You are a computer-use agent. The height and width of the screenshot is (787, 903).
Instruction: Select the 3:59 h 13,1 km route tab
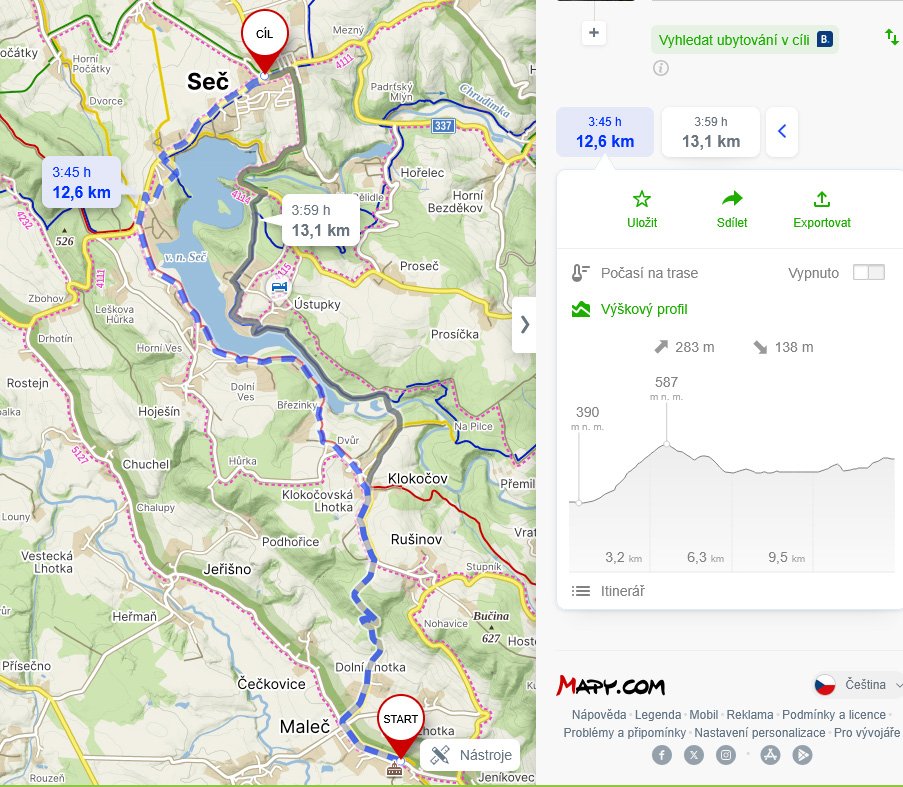pos(711,132)
